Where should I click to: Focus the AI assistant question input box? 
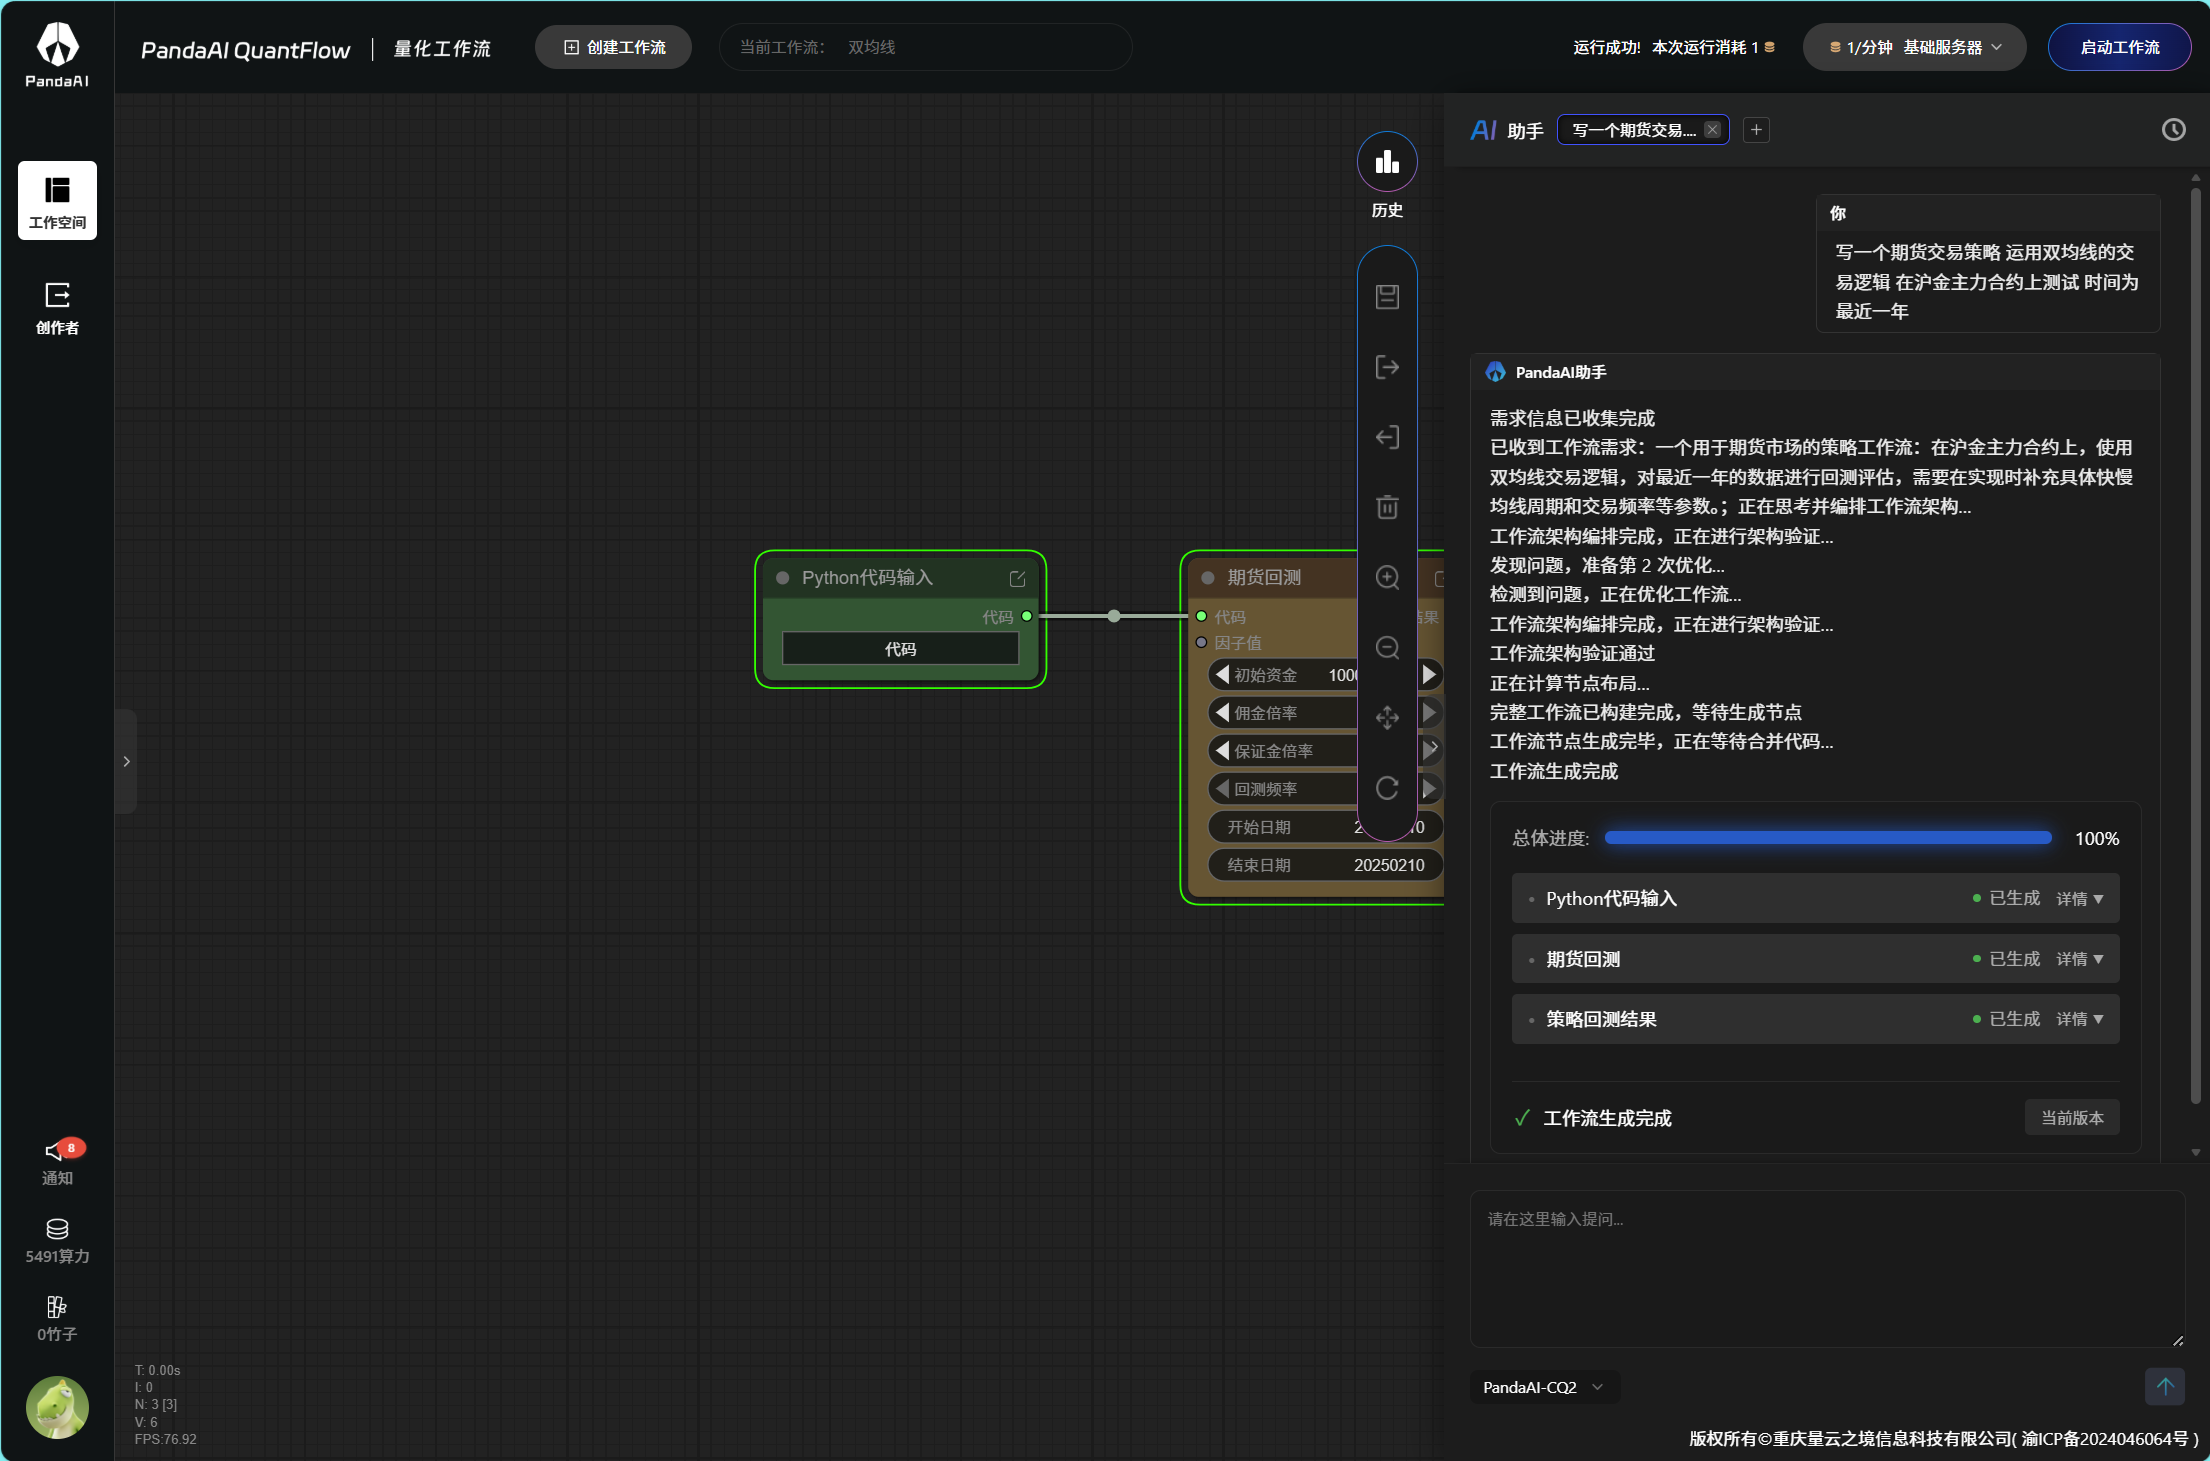1827,1270
